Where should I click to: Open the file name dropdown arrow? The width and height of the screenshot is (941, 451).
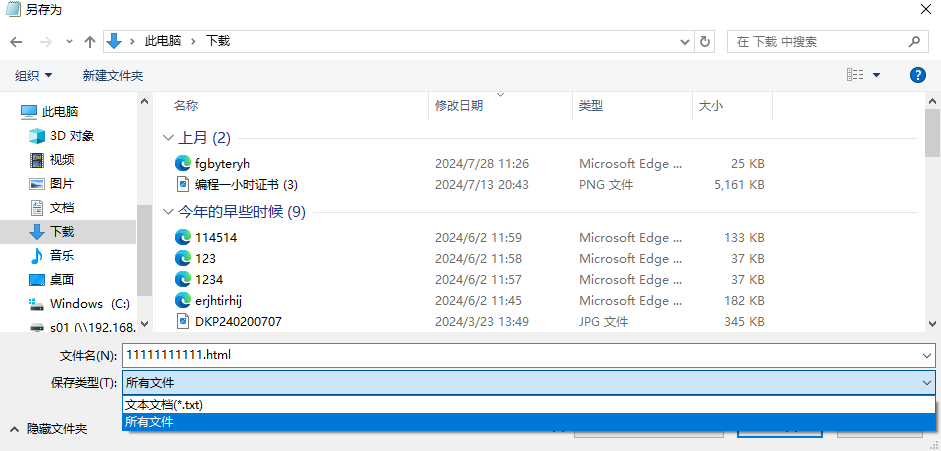point(927,355)
